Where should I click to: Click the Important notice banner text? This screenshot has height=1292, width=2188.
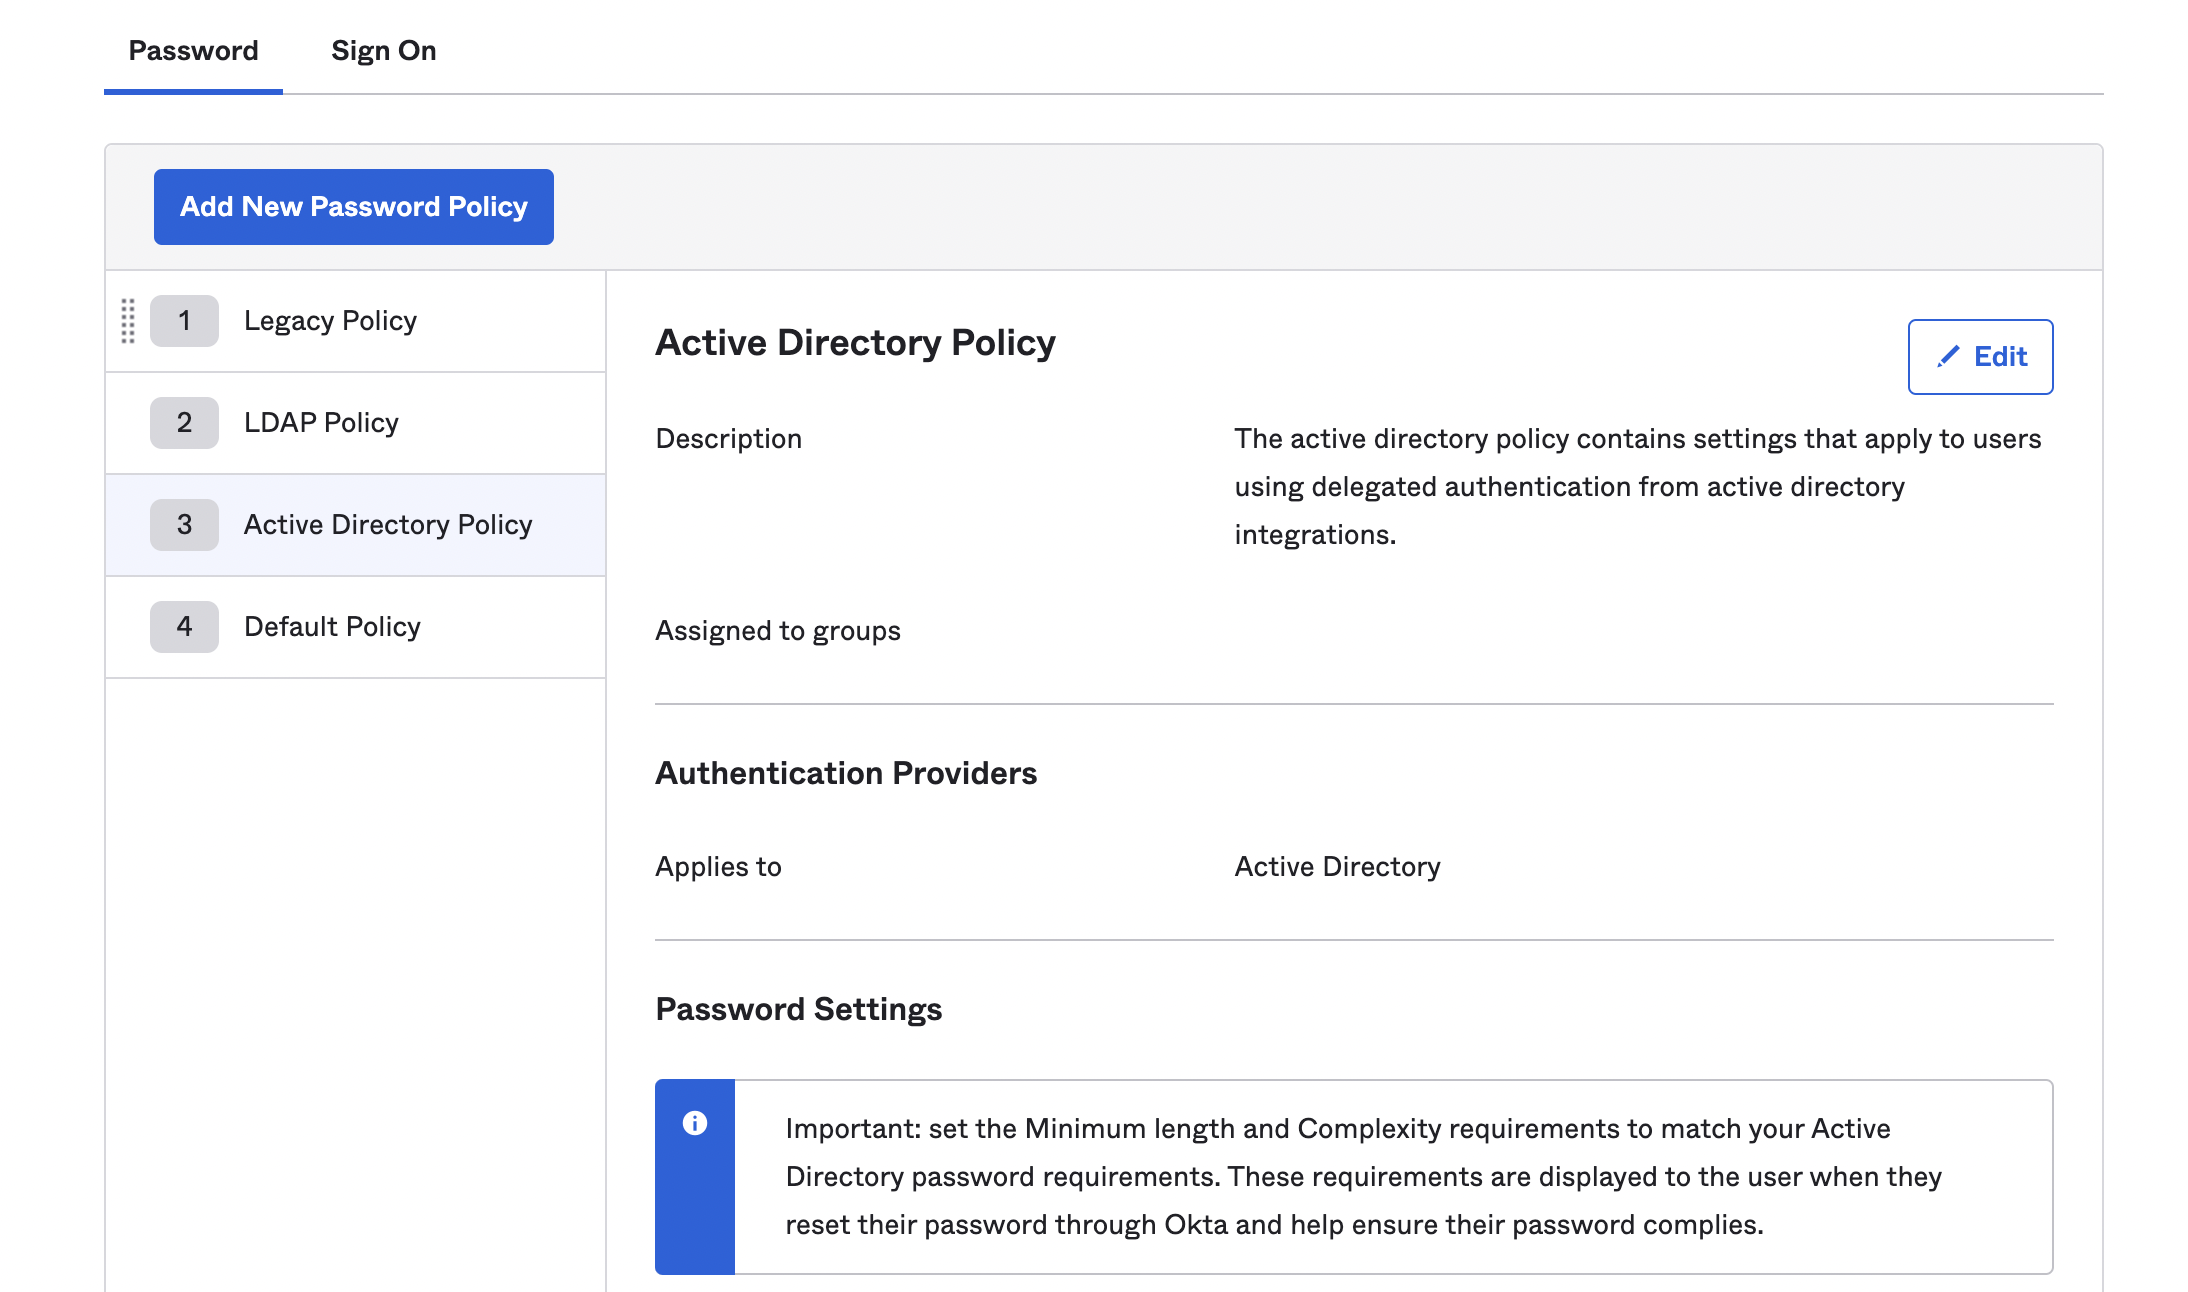point(1360,1176)
